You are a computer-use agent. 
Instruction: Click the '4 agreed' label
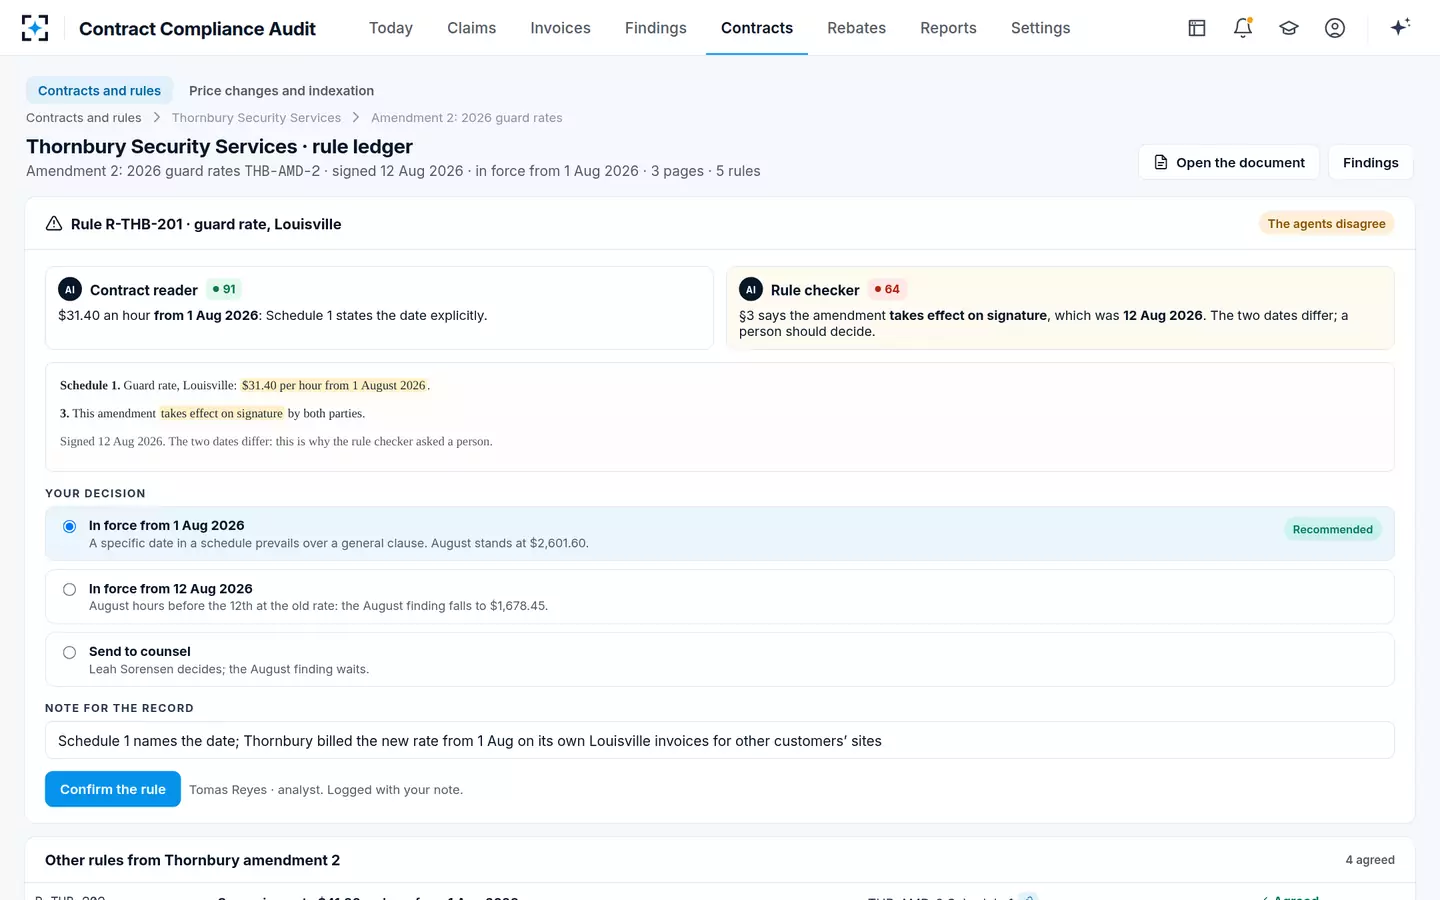click(x=1370, y=860)
